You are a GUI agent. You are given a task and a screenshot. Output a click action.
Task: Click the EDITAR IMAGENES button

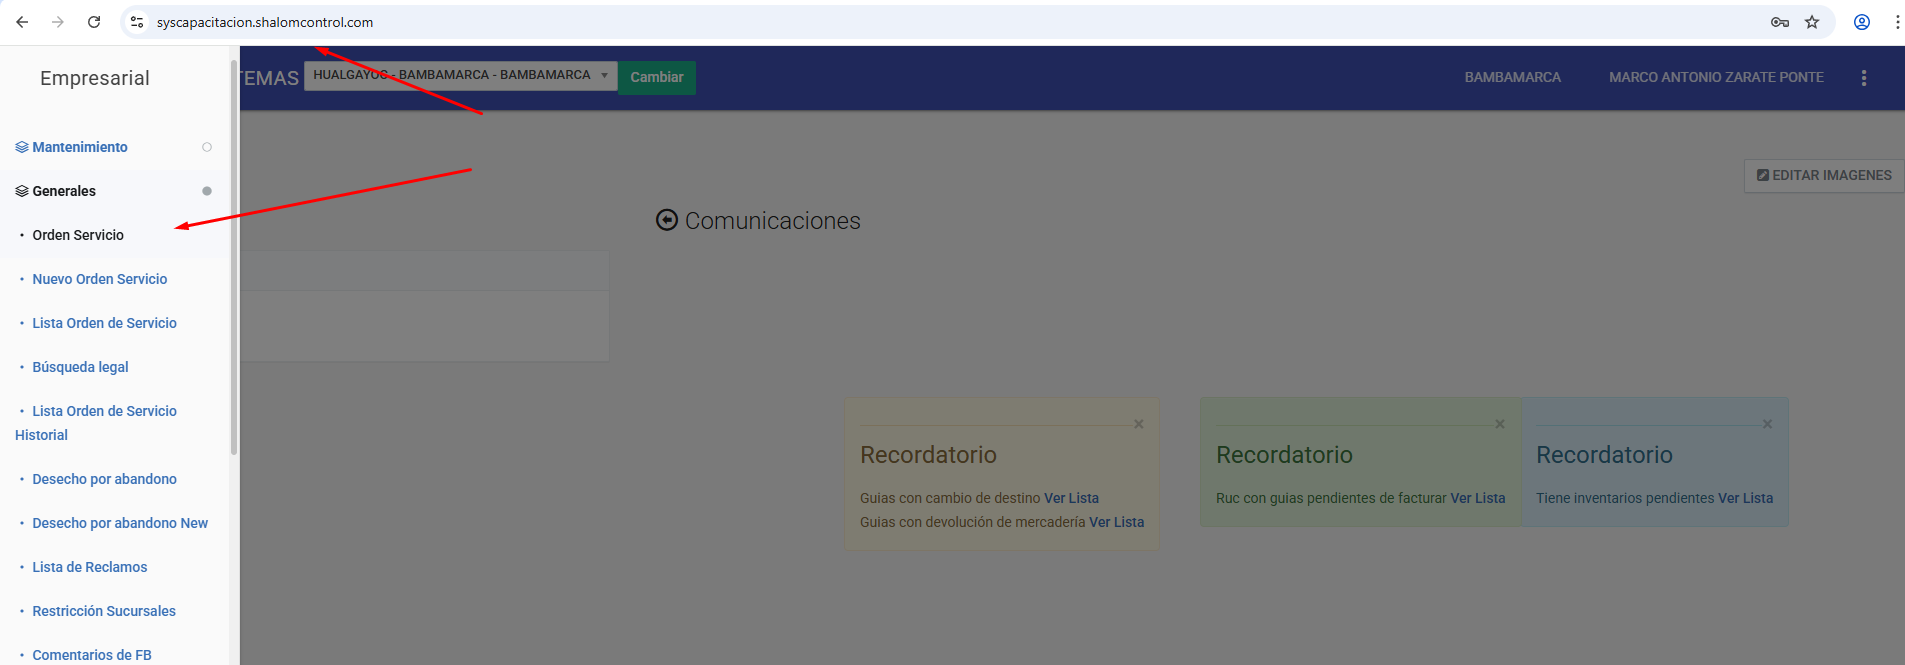point(1824,175)
